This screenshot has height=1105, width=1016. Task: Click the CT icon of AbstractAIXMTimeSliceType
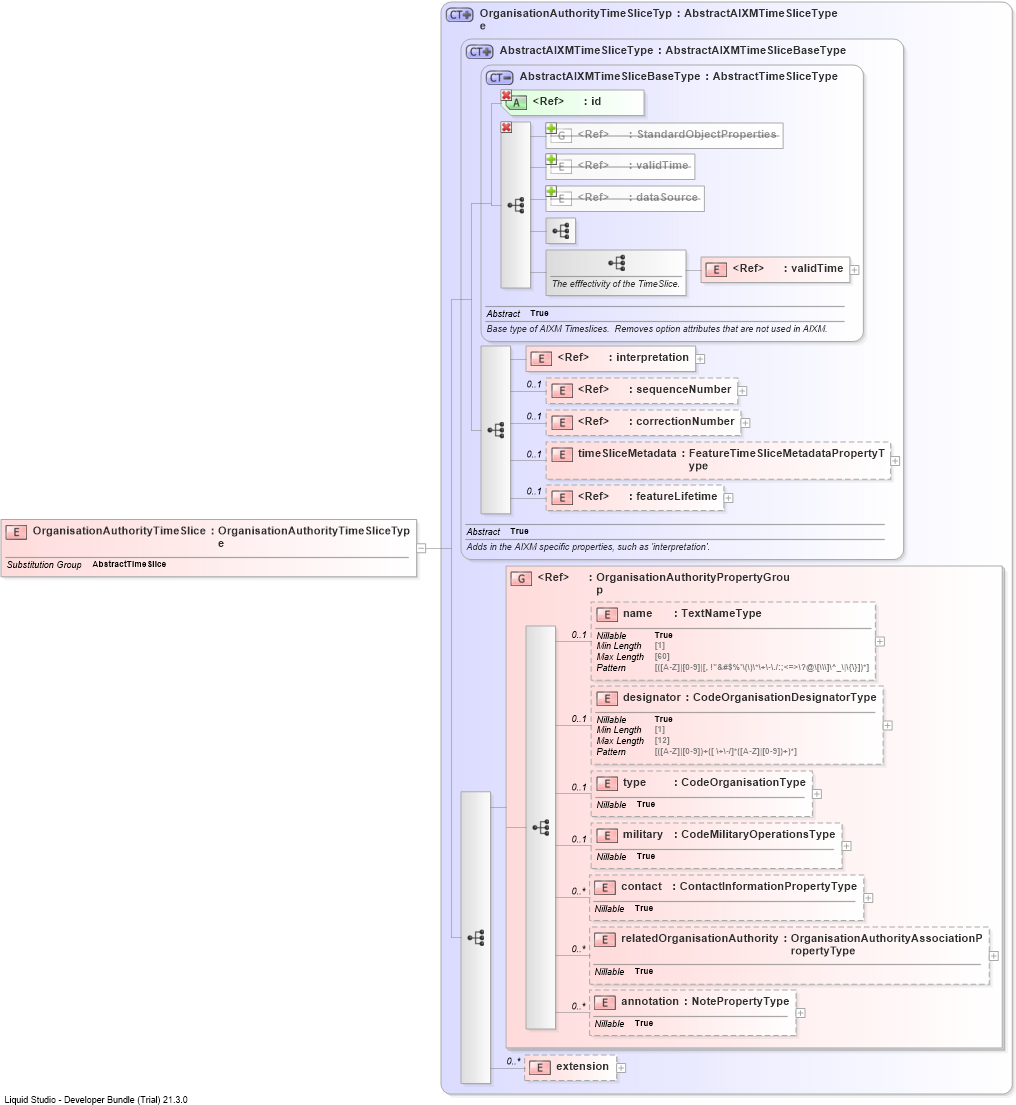click(480, 51)
